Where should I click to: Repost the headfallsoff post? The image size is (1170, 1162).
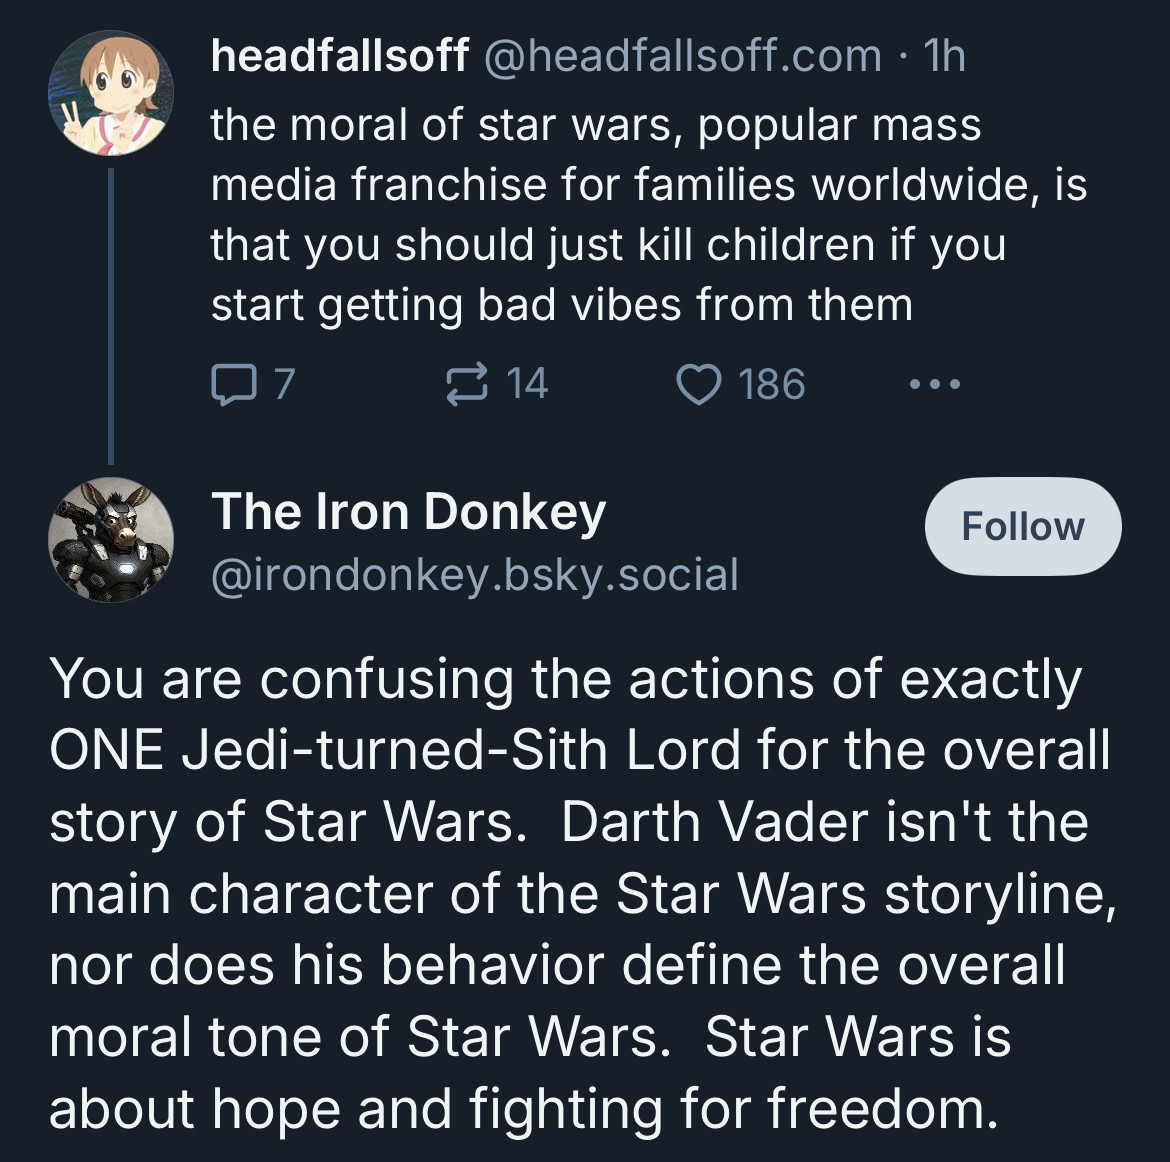click(x=467, y=384)
